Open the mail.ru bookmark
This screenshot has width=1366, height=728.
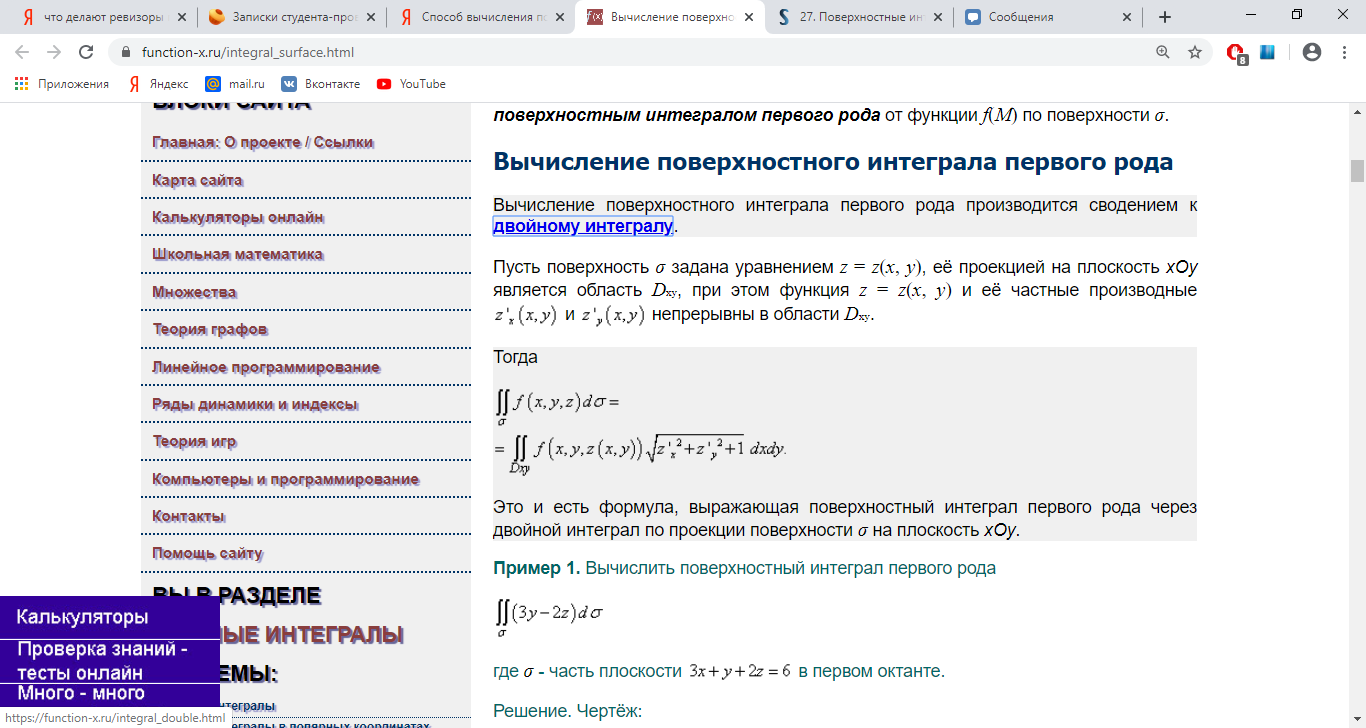pyautogui.click(x=235, y=84)
